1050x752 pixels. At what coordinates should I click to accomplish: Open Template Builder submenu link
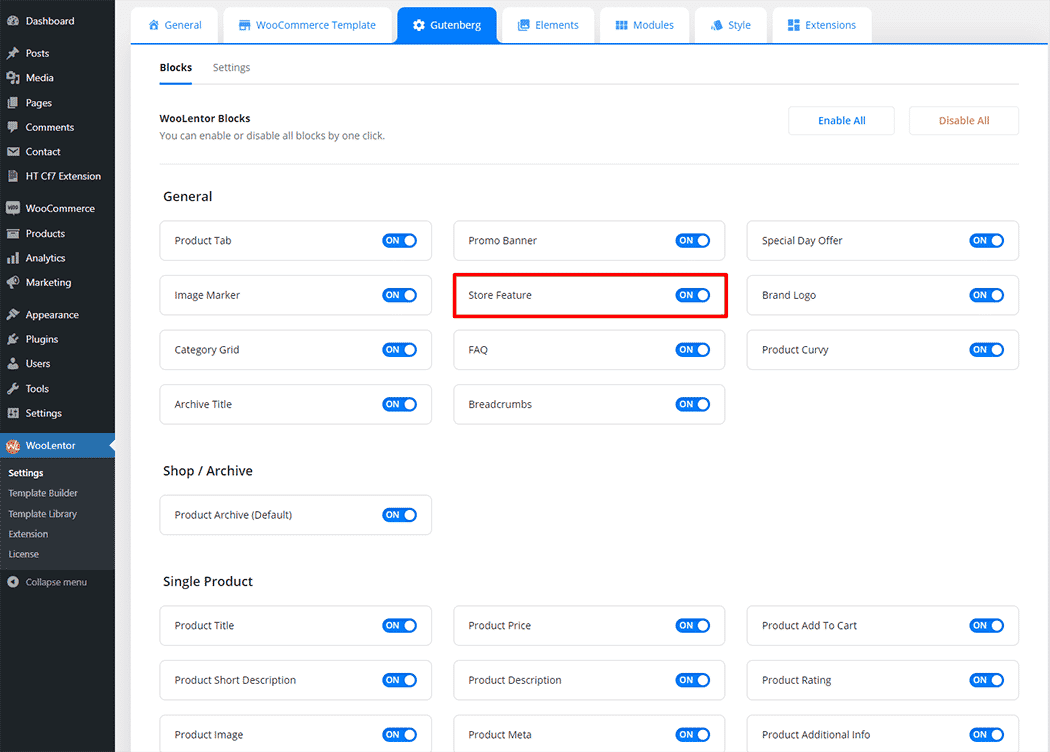pyautogui.click(x=43, y=493)
